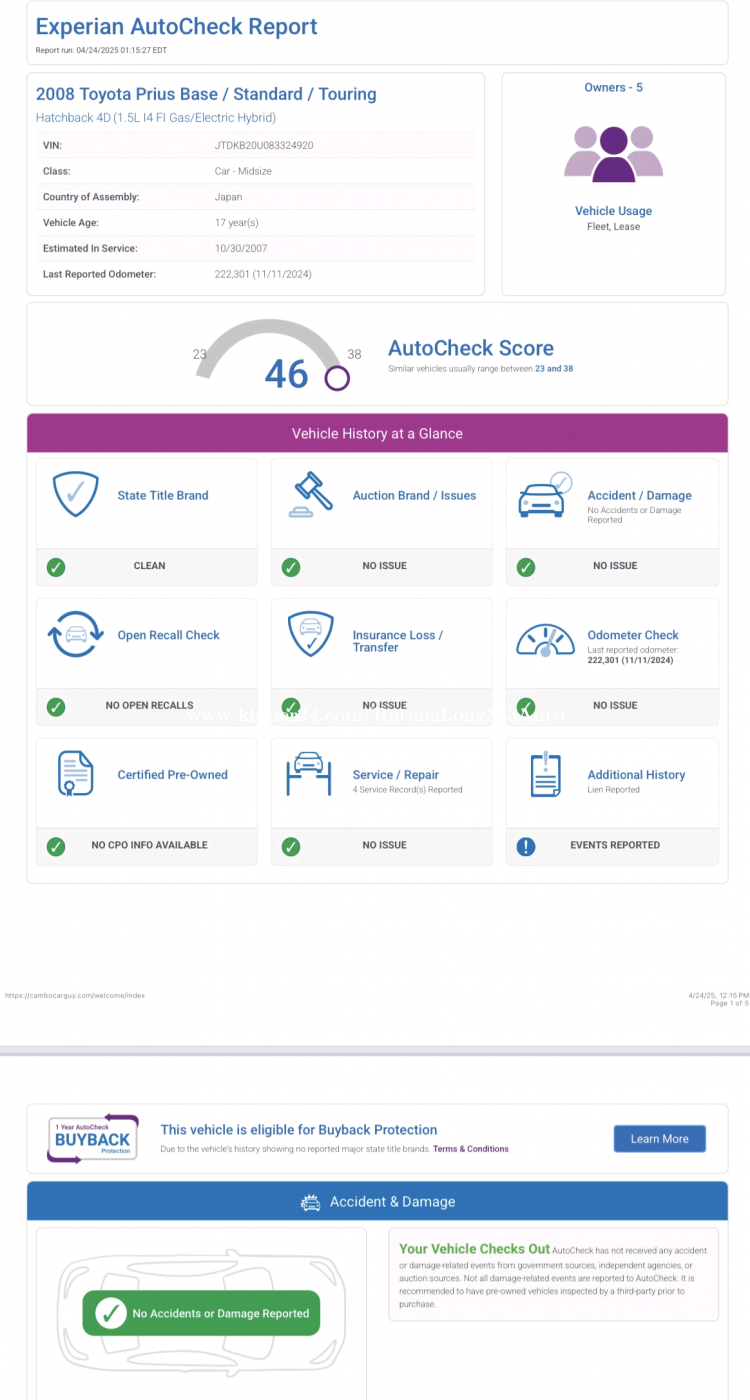Viewport: 750px width, 1400px height.
Task: Open the Open Recall Check link
Action: tap(169, 635)
